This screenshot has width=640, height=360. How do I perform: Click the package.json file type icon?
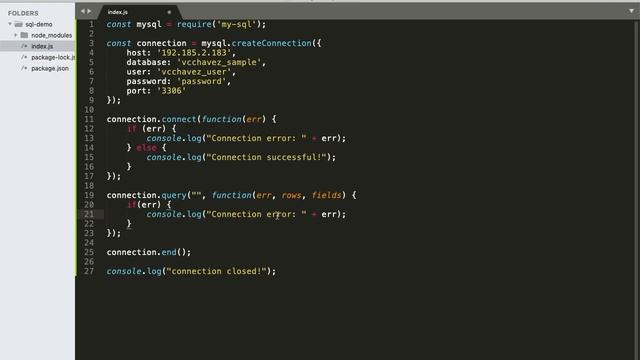point(24,68)
